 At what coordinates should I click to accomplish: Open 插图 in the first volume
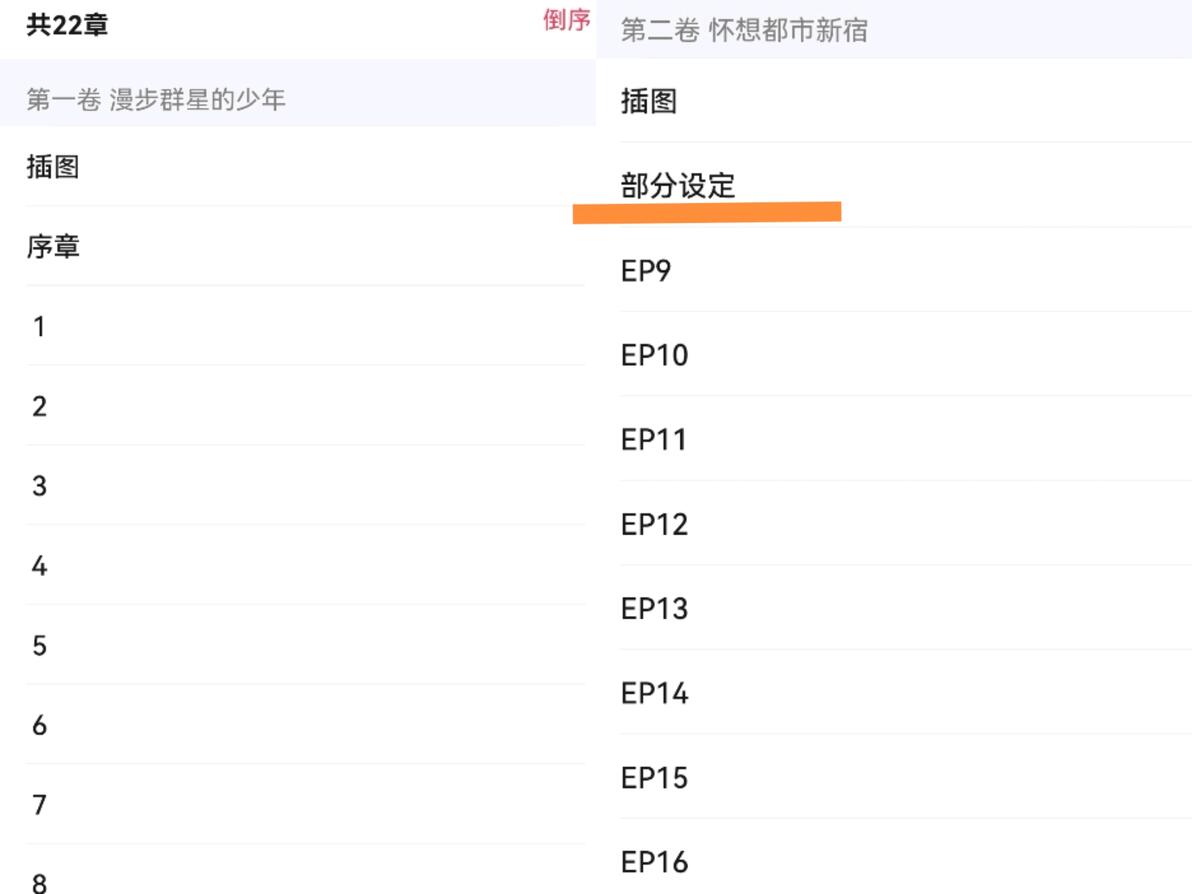tap(305, 166)
